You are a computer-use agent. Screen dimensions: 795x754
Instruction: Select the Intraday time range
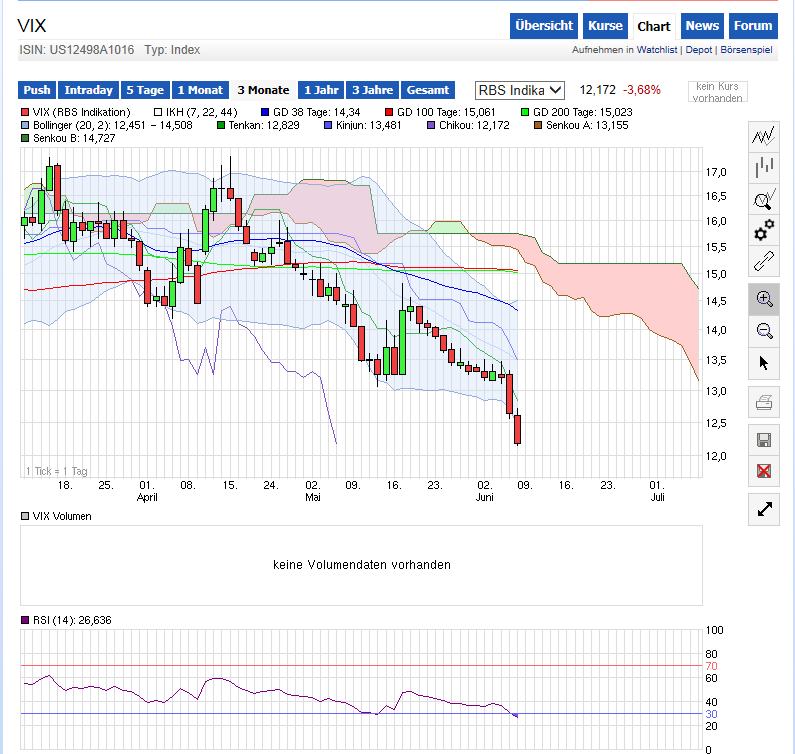(89, 90)
